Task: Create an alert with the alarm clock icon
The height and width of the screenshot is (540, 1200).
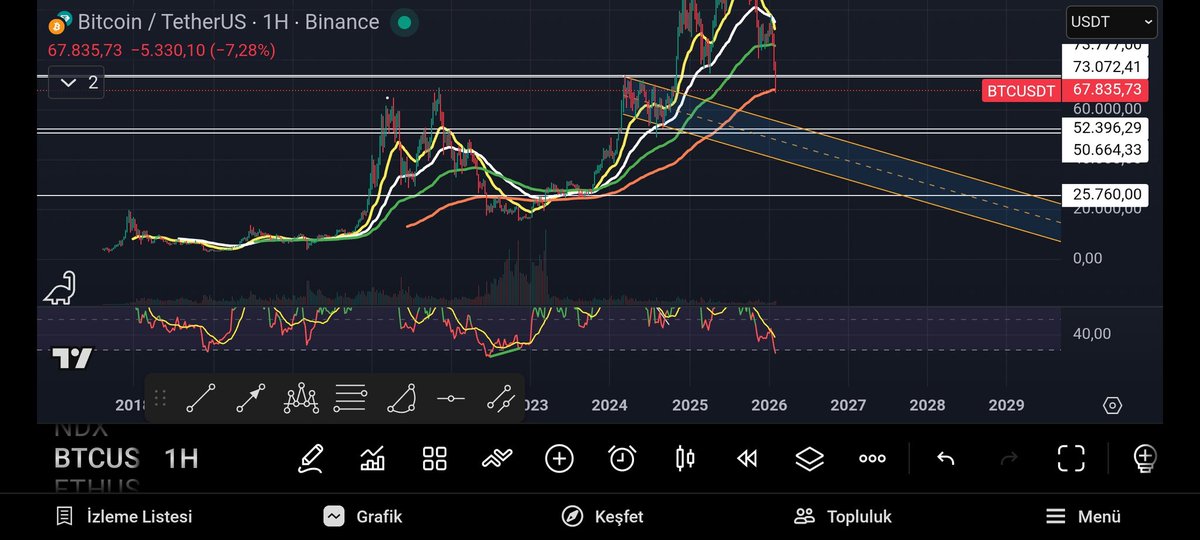Action: click(622, 459)
